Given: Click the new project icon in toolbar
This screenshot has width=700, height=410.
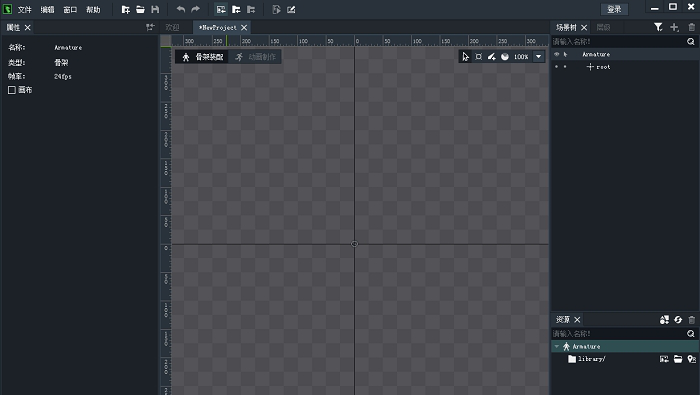Looking at the screenshot, I should pyautogui.click(x=125, y=9).
